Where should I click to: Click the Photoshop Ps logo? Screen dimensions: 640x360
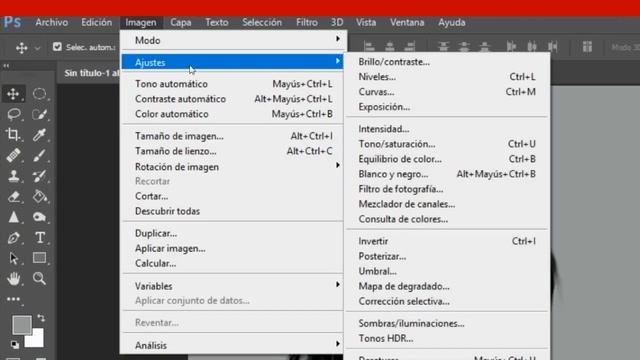pyautogui.click(x=12, y=22)
